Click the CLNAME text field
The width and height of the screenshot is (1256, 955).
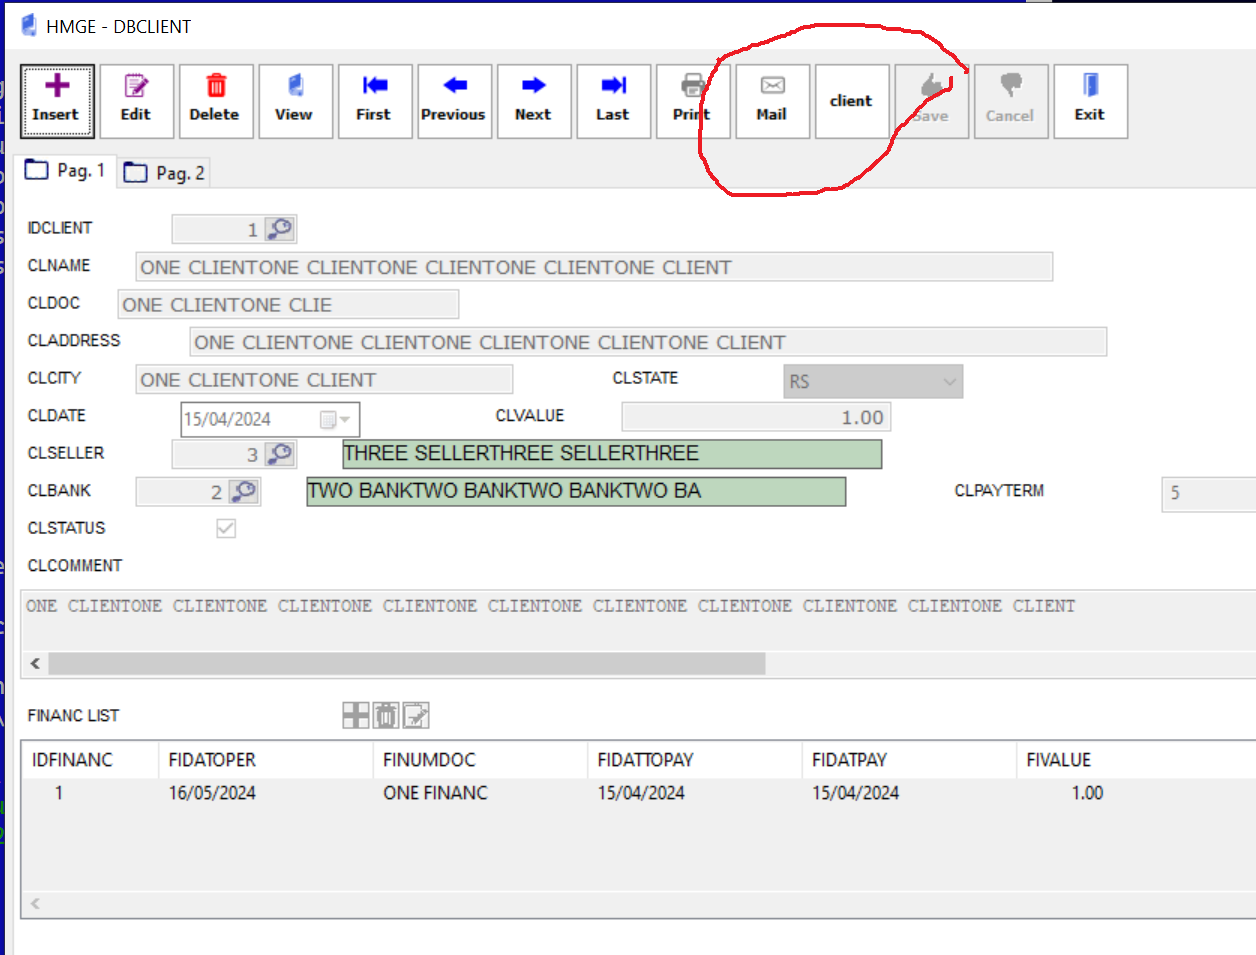593,267
